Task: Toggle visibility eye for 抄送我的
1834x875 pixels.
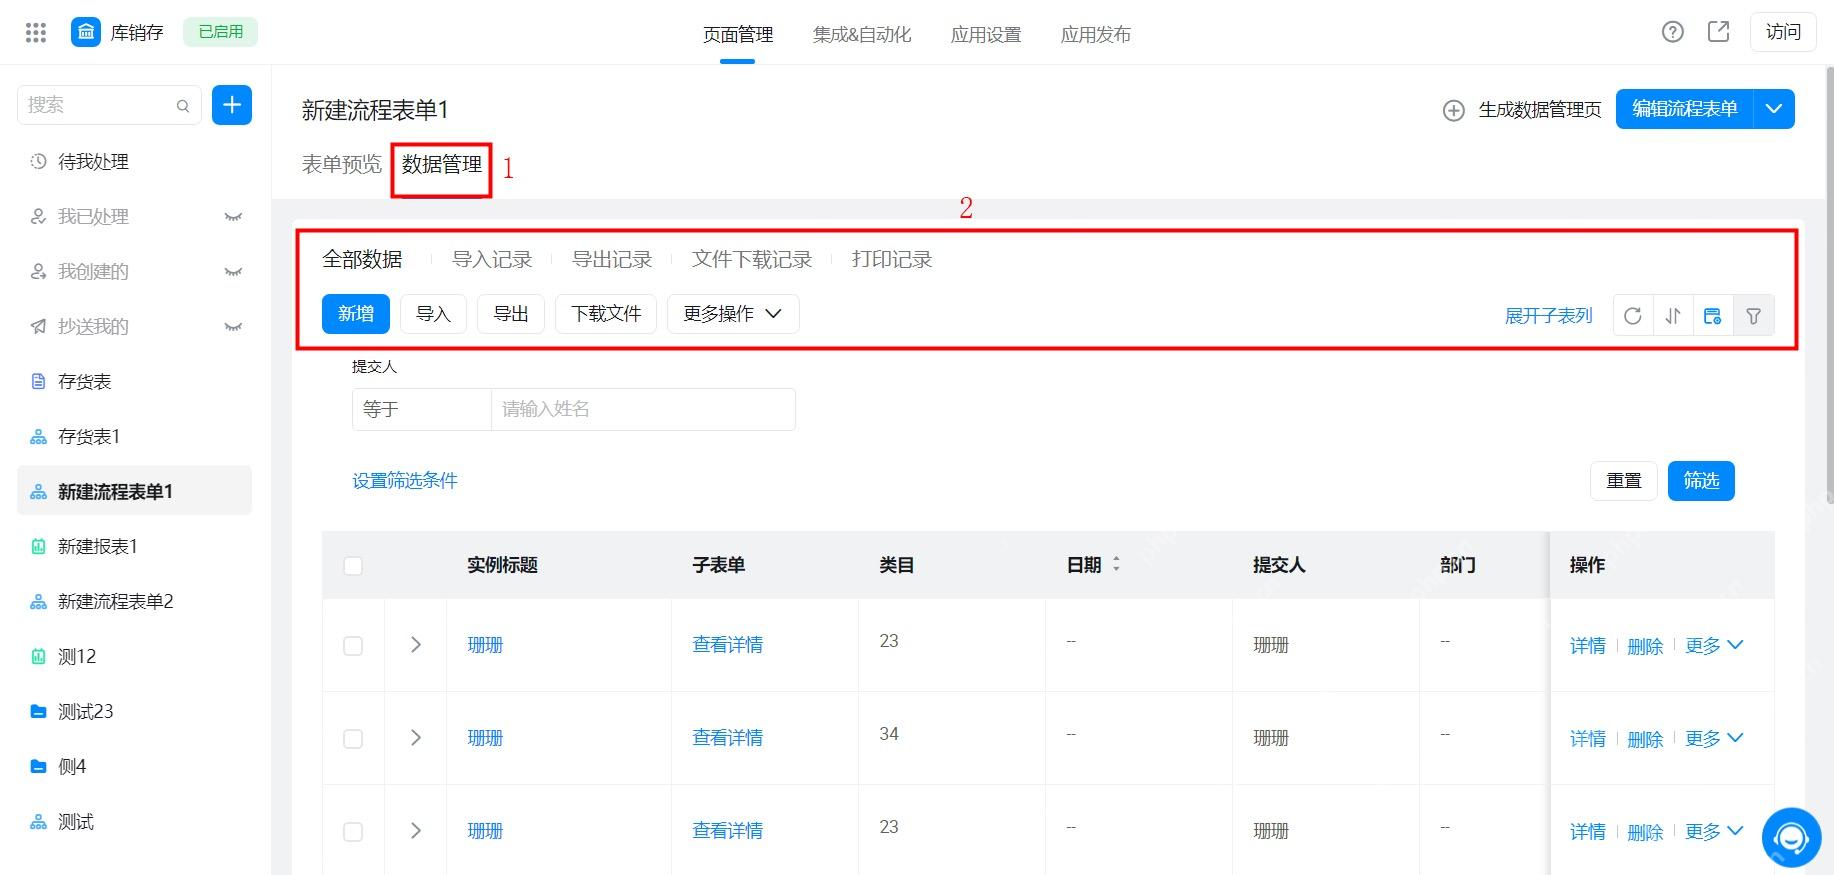Action: click(x=233, y=327)
